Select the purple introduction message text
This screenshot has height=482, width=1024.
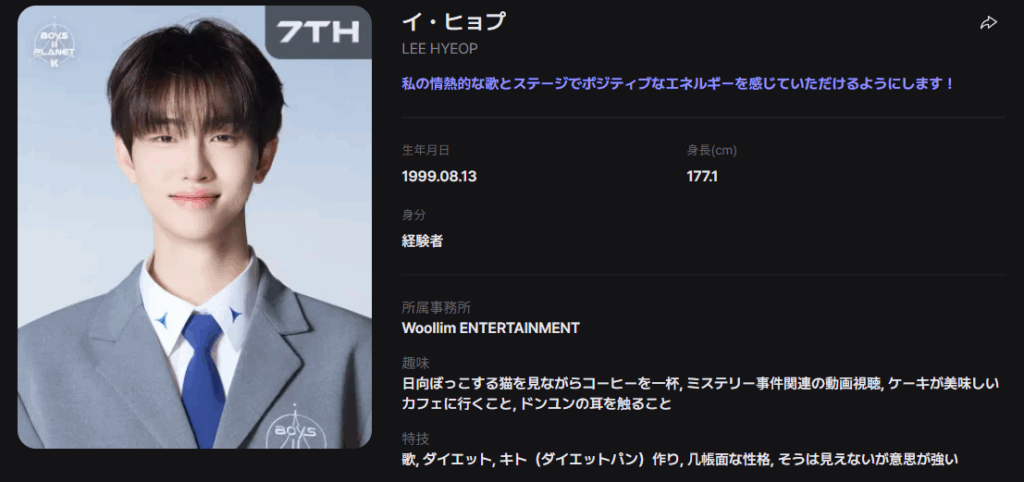pos(679,84)
